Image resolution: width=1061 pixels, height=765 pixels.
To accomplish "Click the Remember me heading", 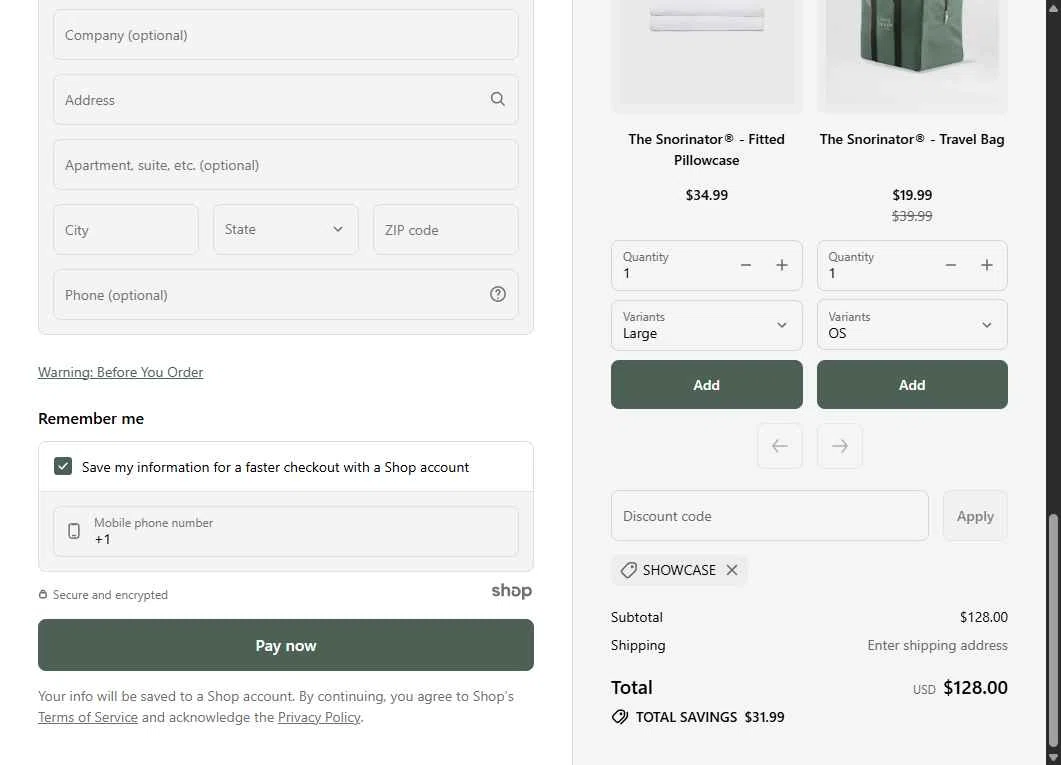I will (91, 419).
